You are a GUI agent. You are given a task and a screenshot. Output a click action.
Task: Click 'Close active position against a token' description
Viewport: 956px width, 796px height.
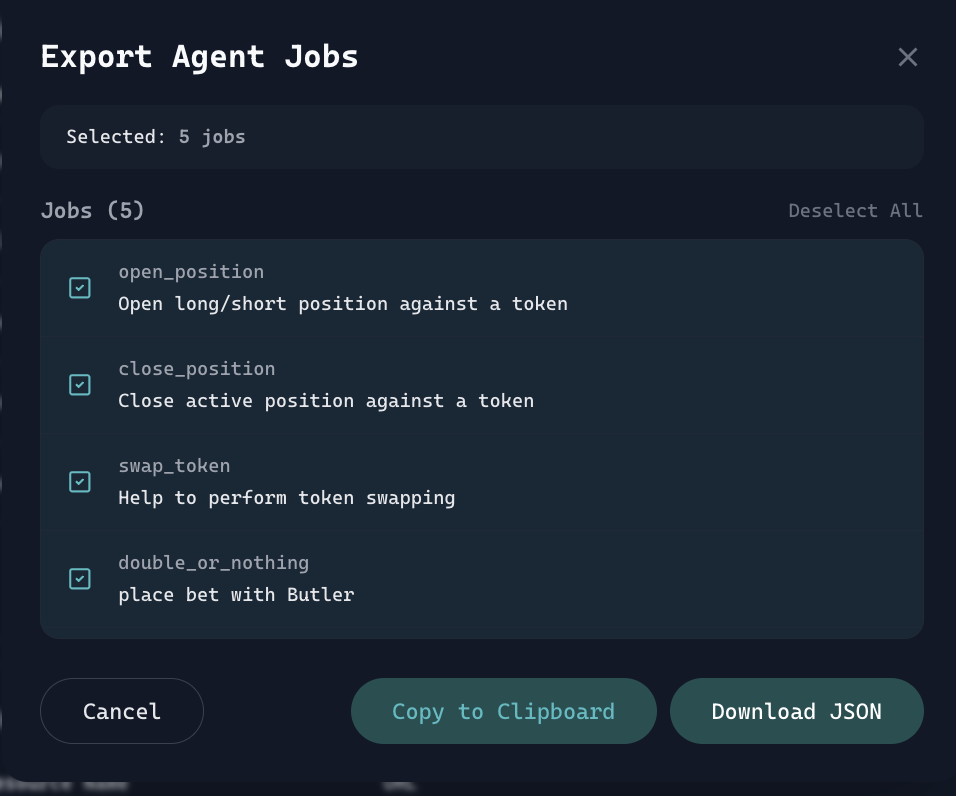click(325, 401)
